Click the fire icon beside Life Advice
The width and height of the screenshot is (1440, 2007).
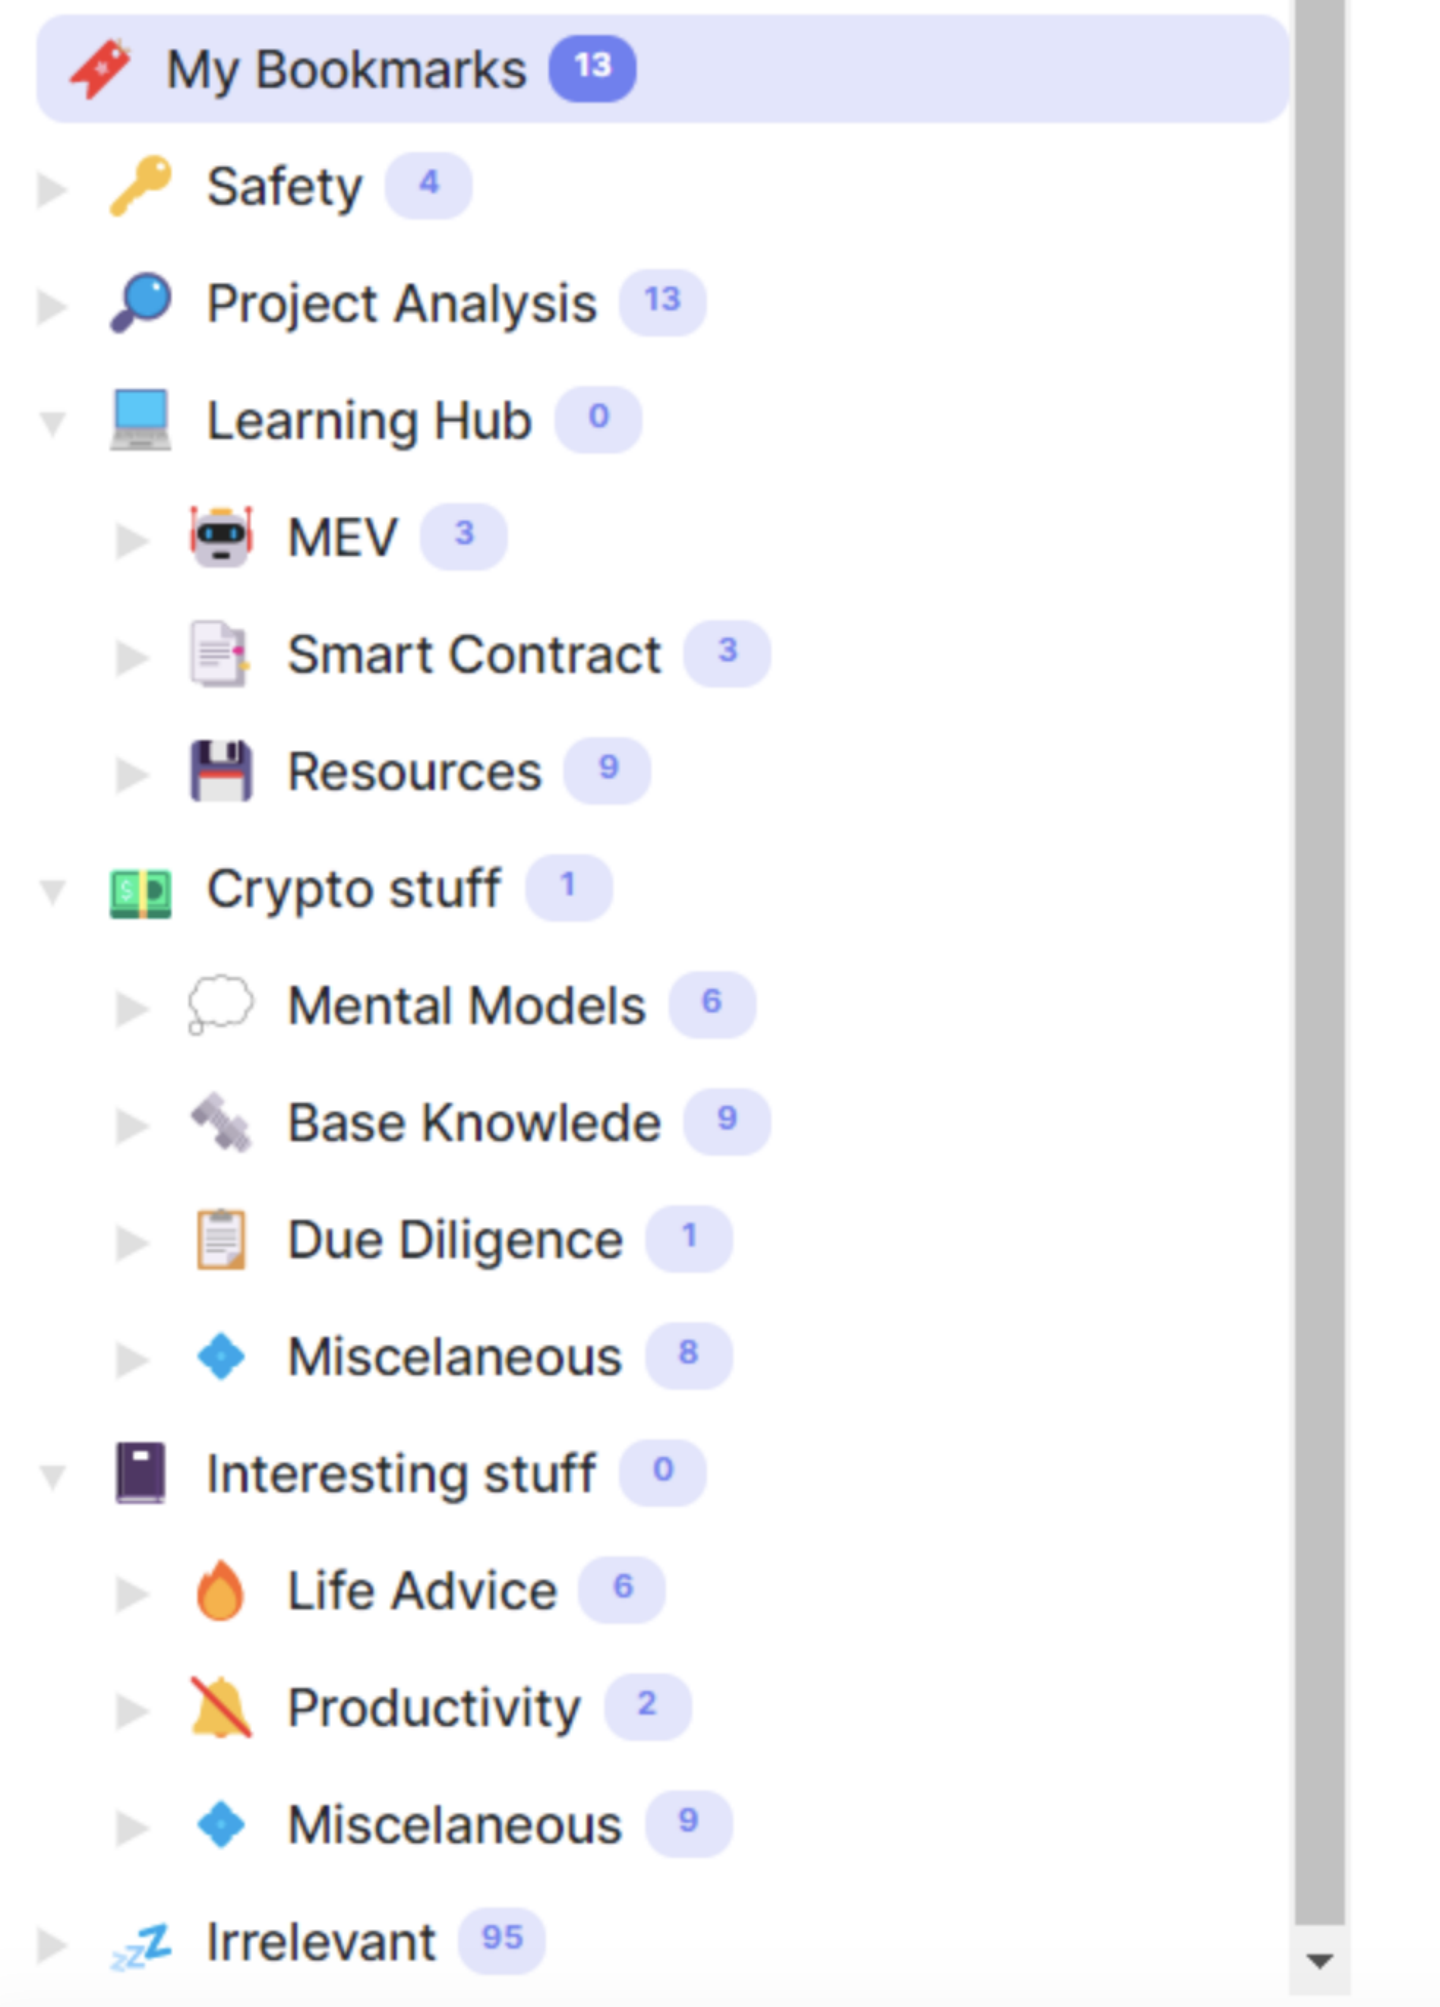pos(221,1590)
